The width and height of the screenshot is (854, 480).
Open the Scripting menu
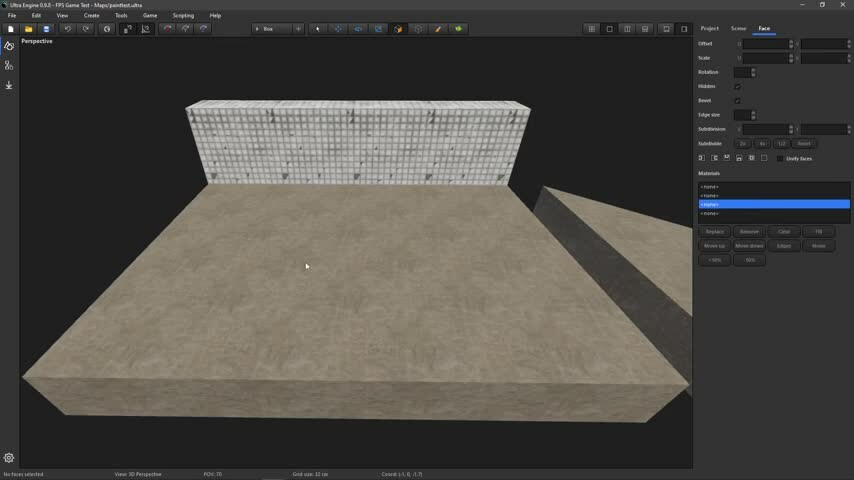(x=183, y=16)
